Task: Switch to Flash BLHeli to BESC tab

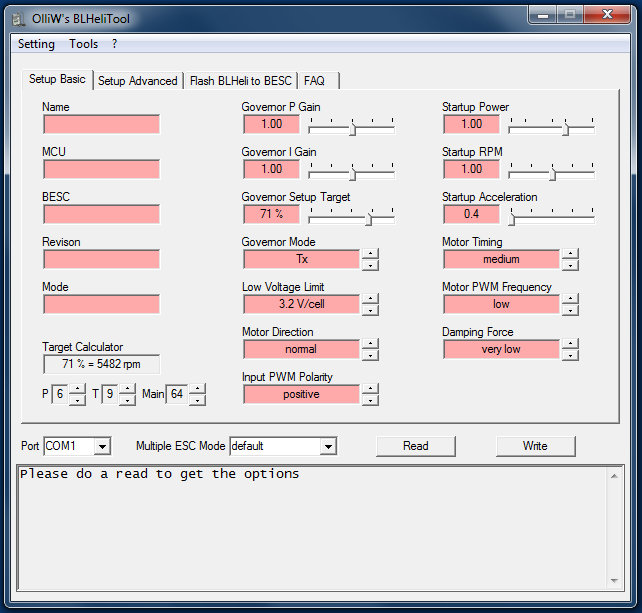Action: click(x=240, y=81)
